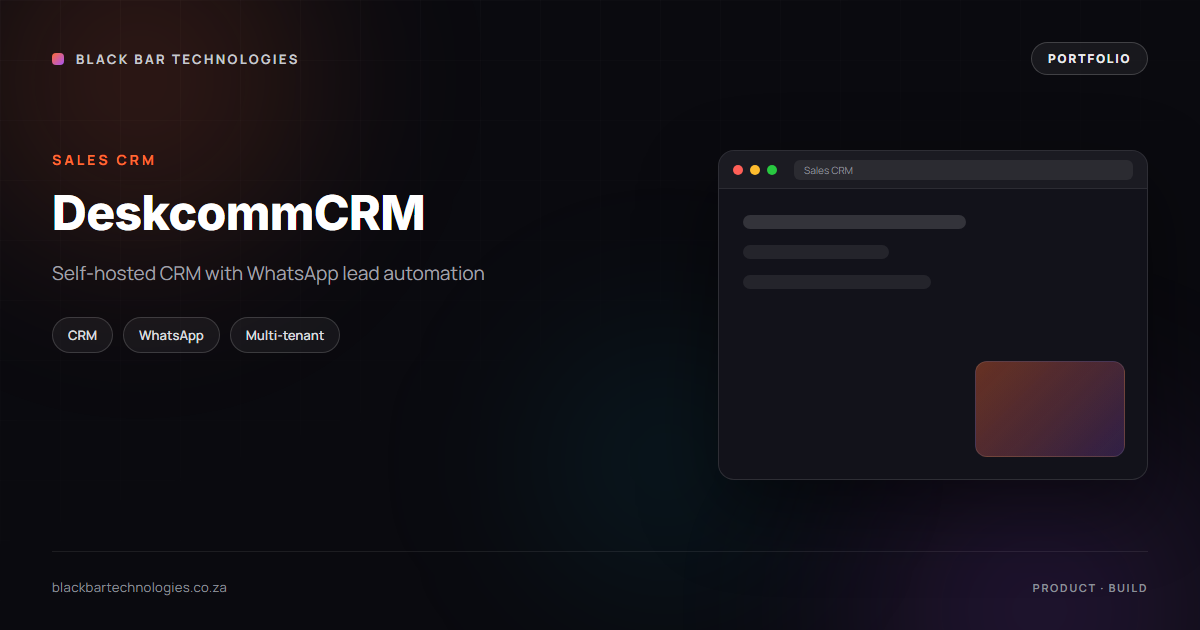Image resolution: width=1200 pixels, height=630 pixels.
Task: Click the orange gradient card thumbnail
Action: coord(1050,409)
